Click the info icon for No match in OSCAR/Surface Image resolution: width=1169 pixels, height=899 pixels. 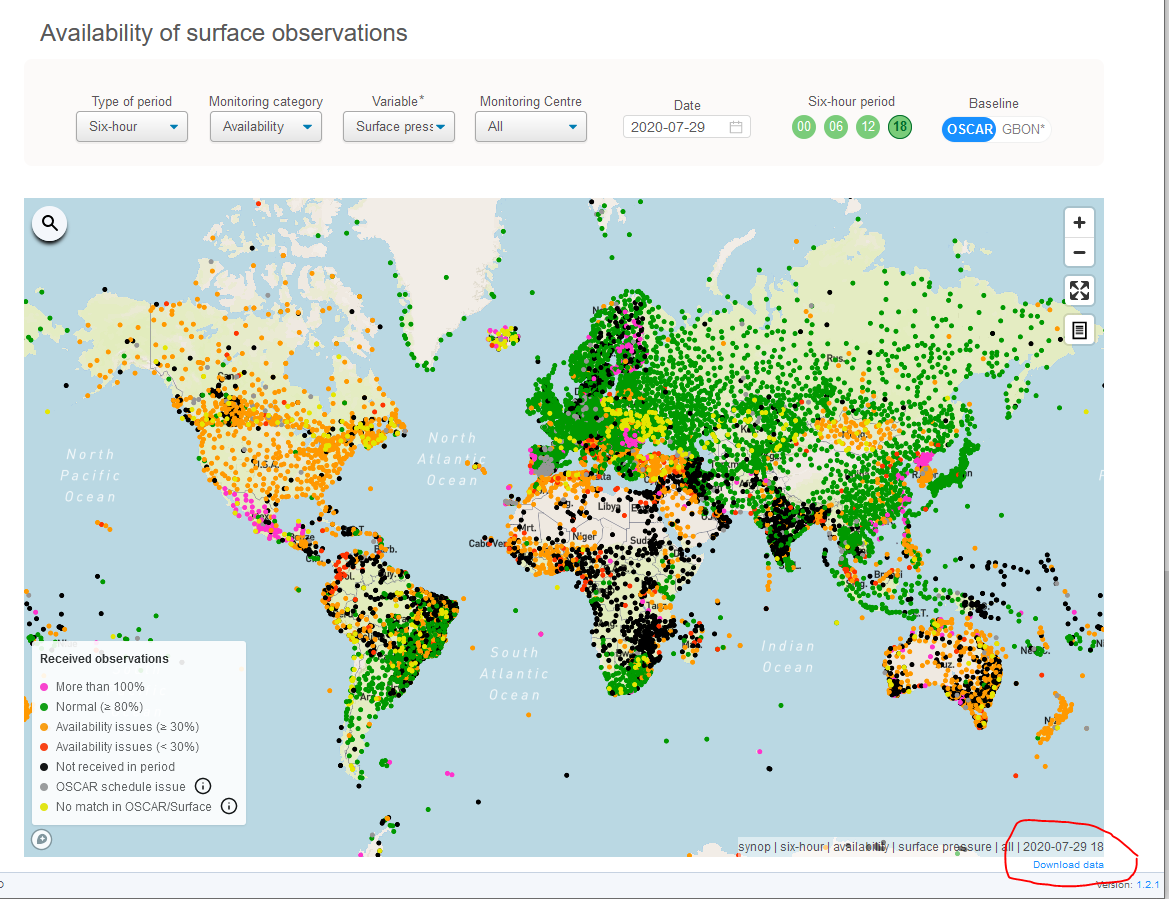pyautogui.click(x=229, y=806)
